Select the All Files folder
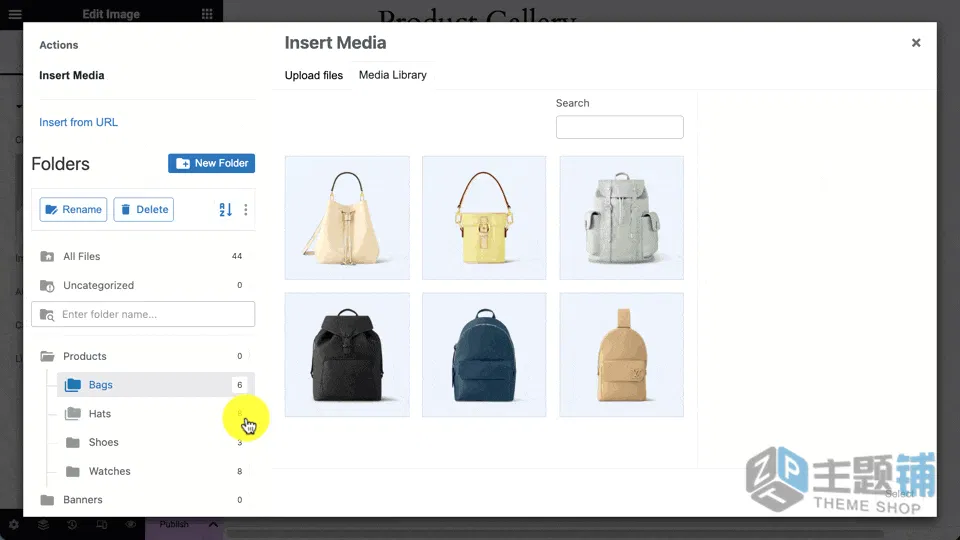 point(143,257)
